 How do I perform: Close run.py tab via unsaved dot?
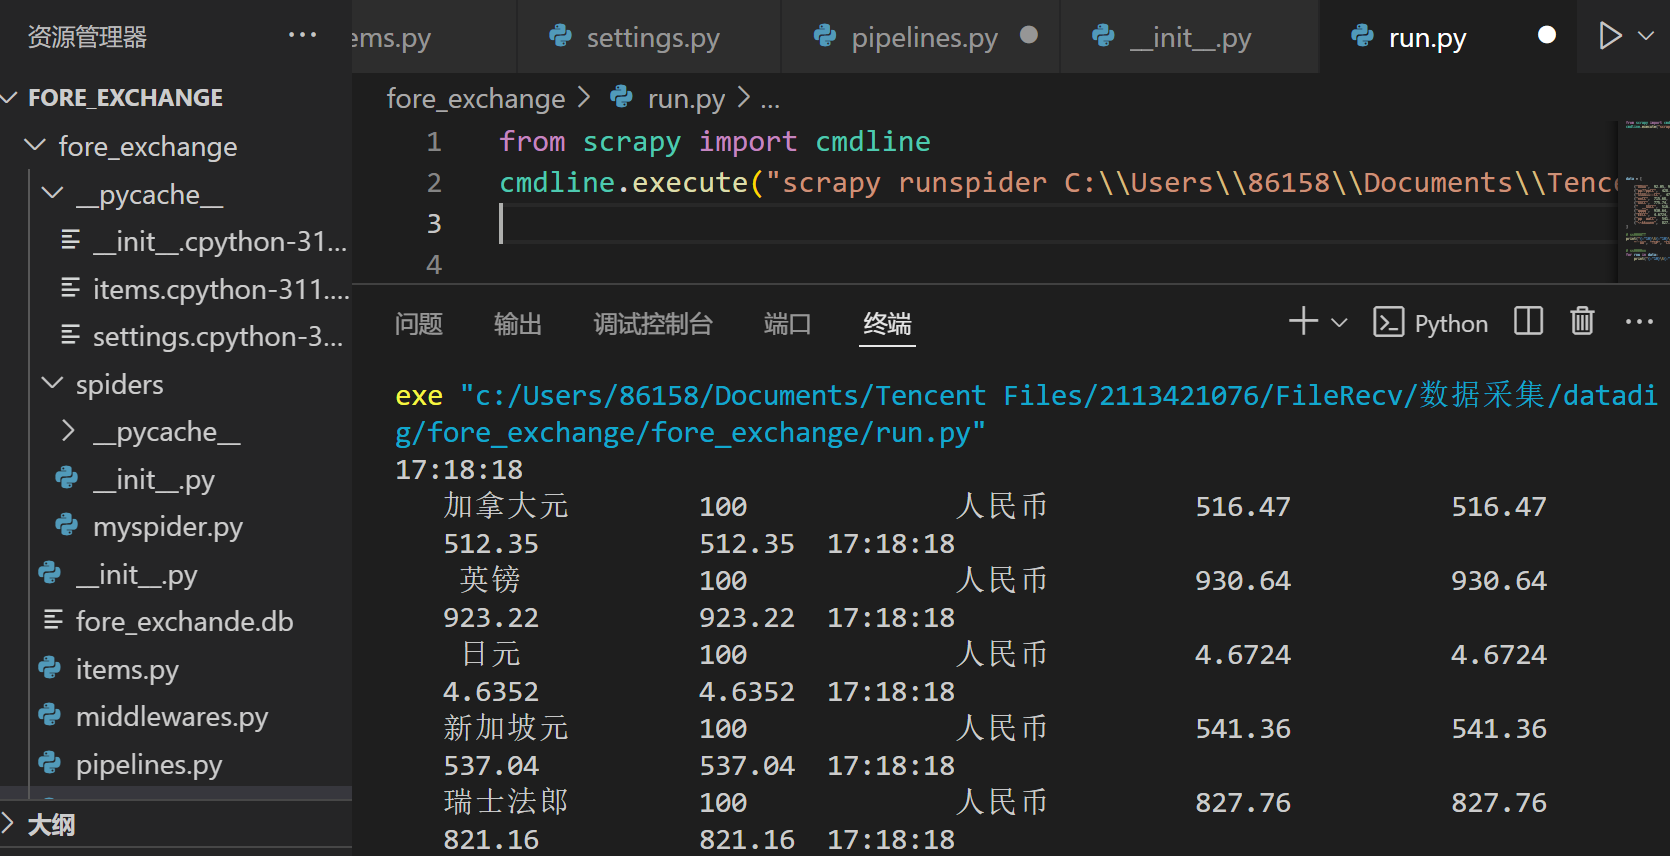(1546, 36)
